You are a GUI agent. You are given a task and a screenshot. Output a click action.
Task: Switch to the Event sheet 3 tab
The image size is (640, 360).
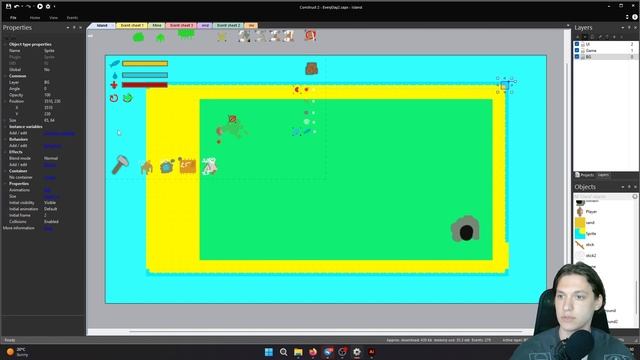(x=181, y=25)
